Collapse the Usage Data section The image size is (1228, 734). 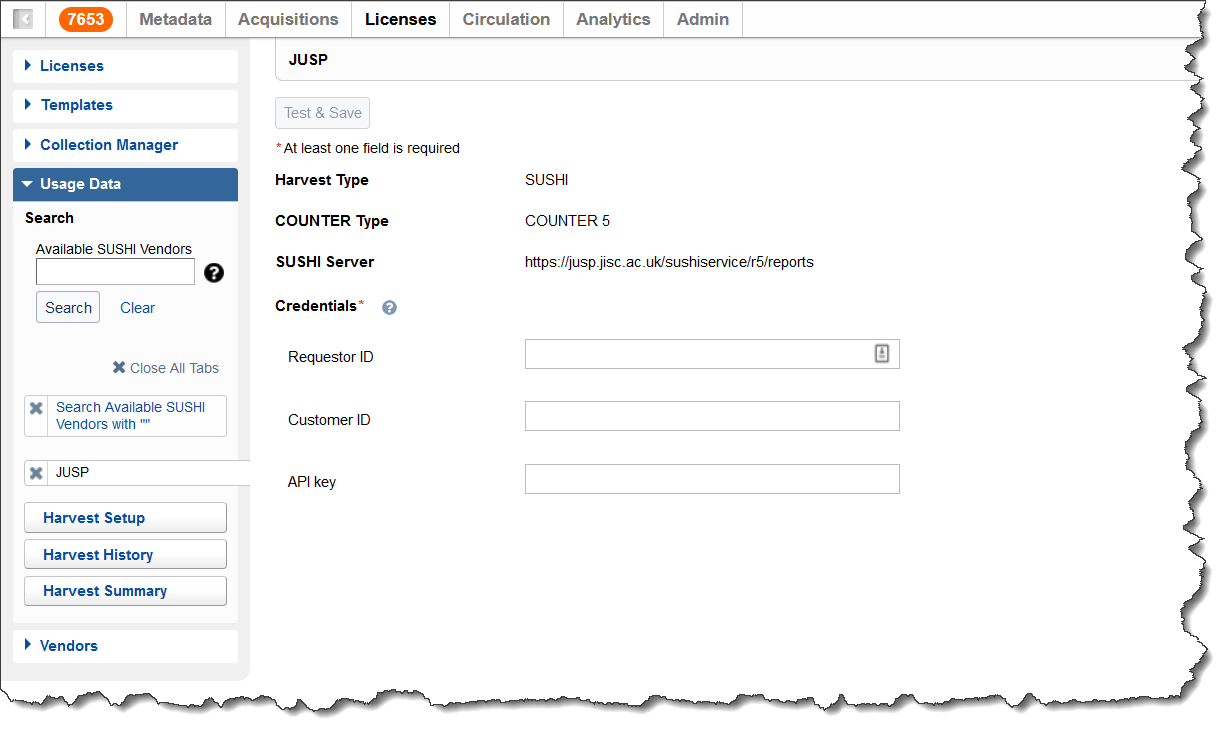pos(125,184)
